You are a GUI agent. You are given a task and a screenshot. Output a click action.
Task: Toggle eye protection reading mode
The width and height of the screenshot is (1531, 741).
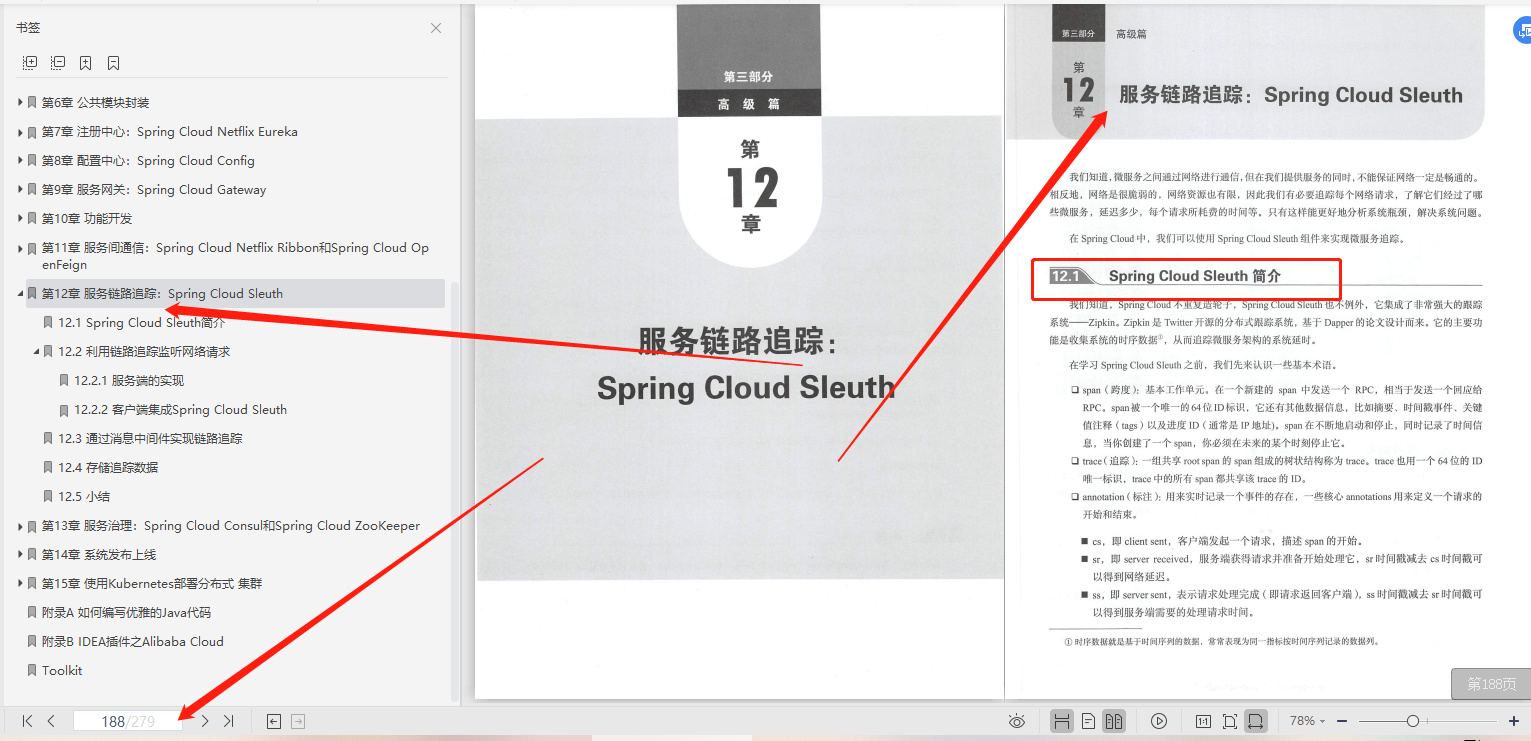coord(1017,720)
